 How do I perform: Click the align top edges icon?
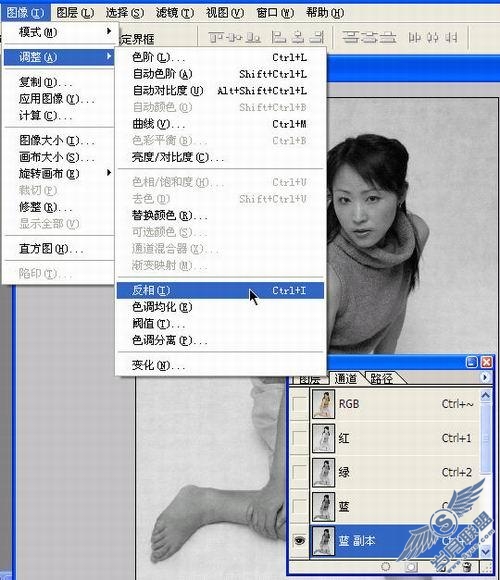[x=217, y=37]
